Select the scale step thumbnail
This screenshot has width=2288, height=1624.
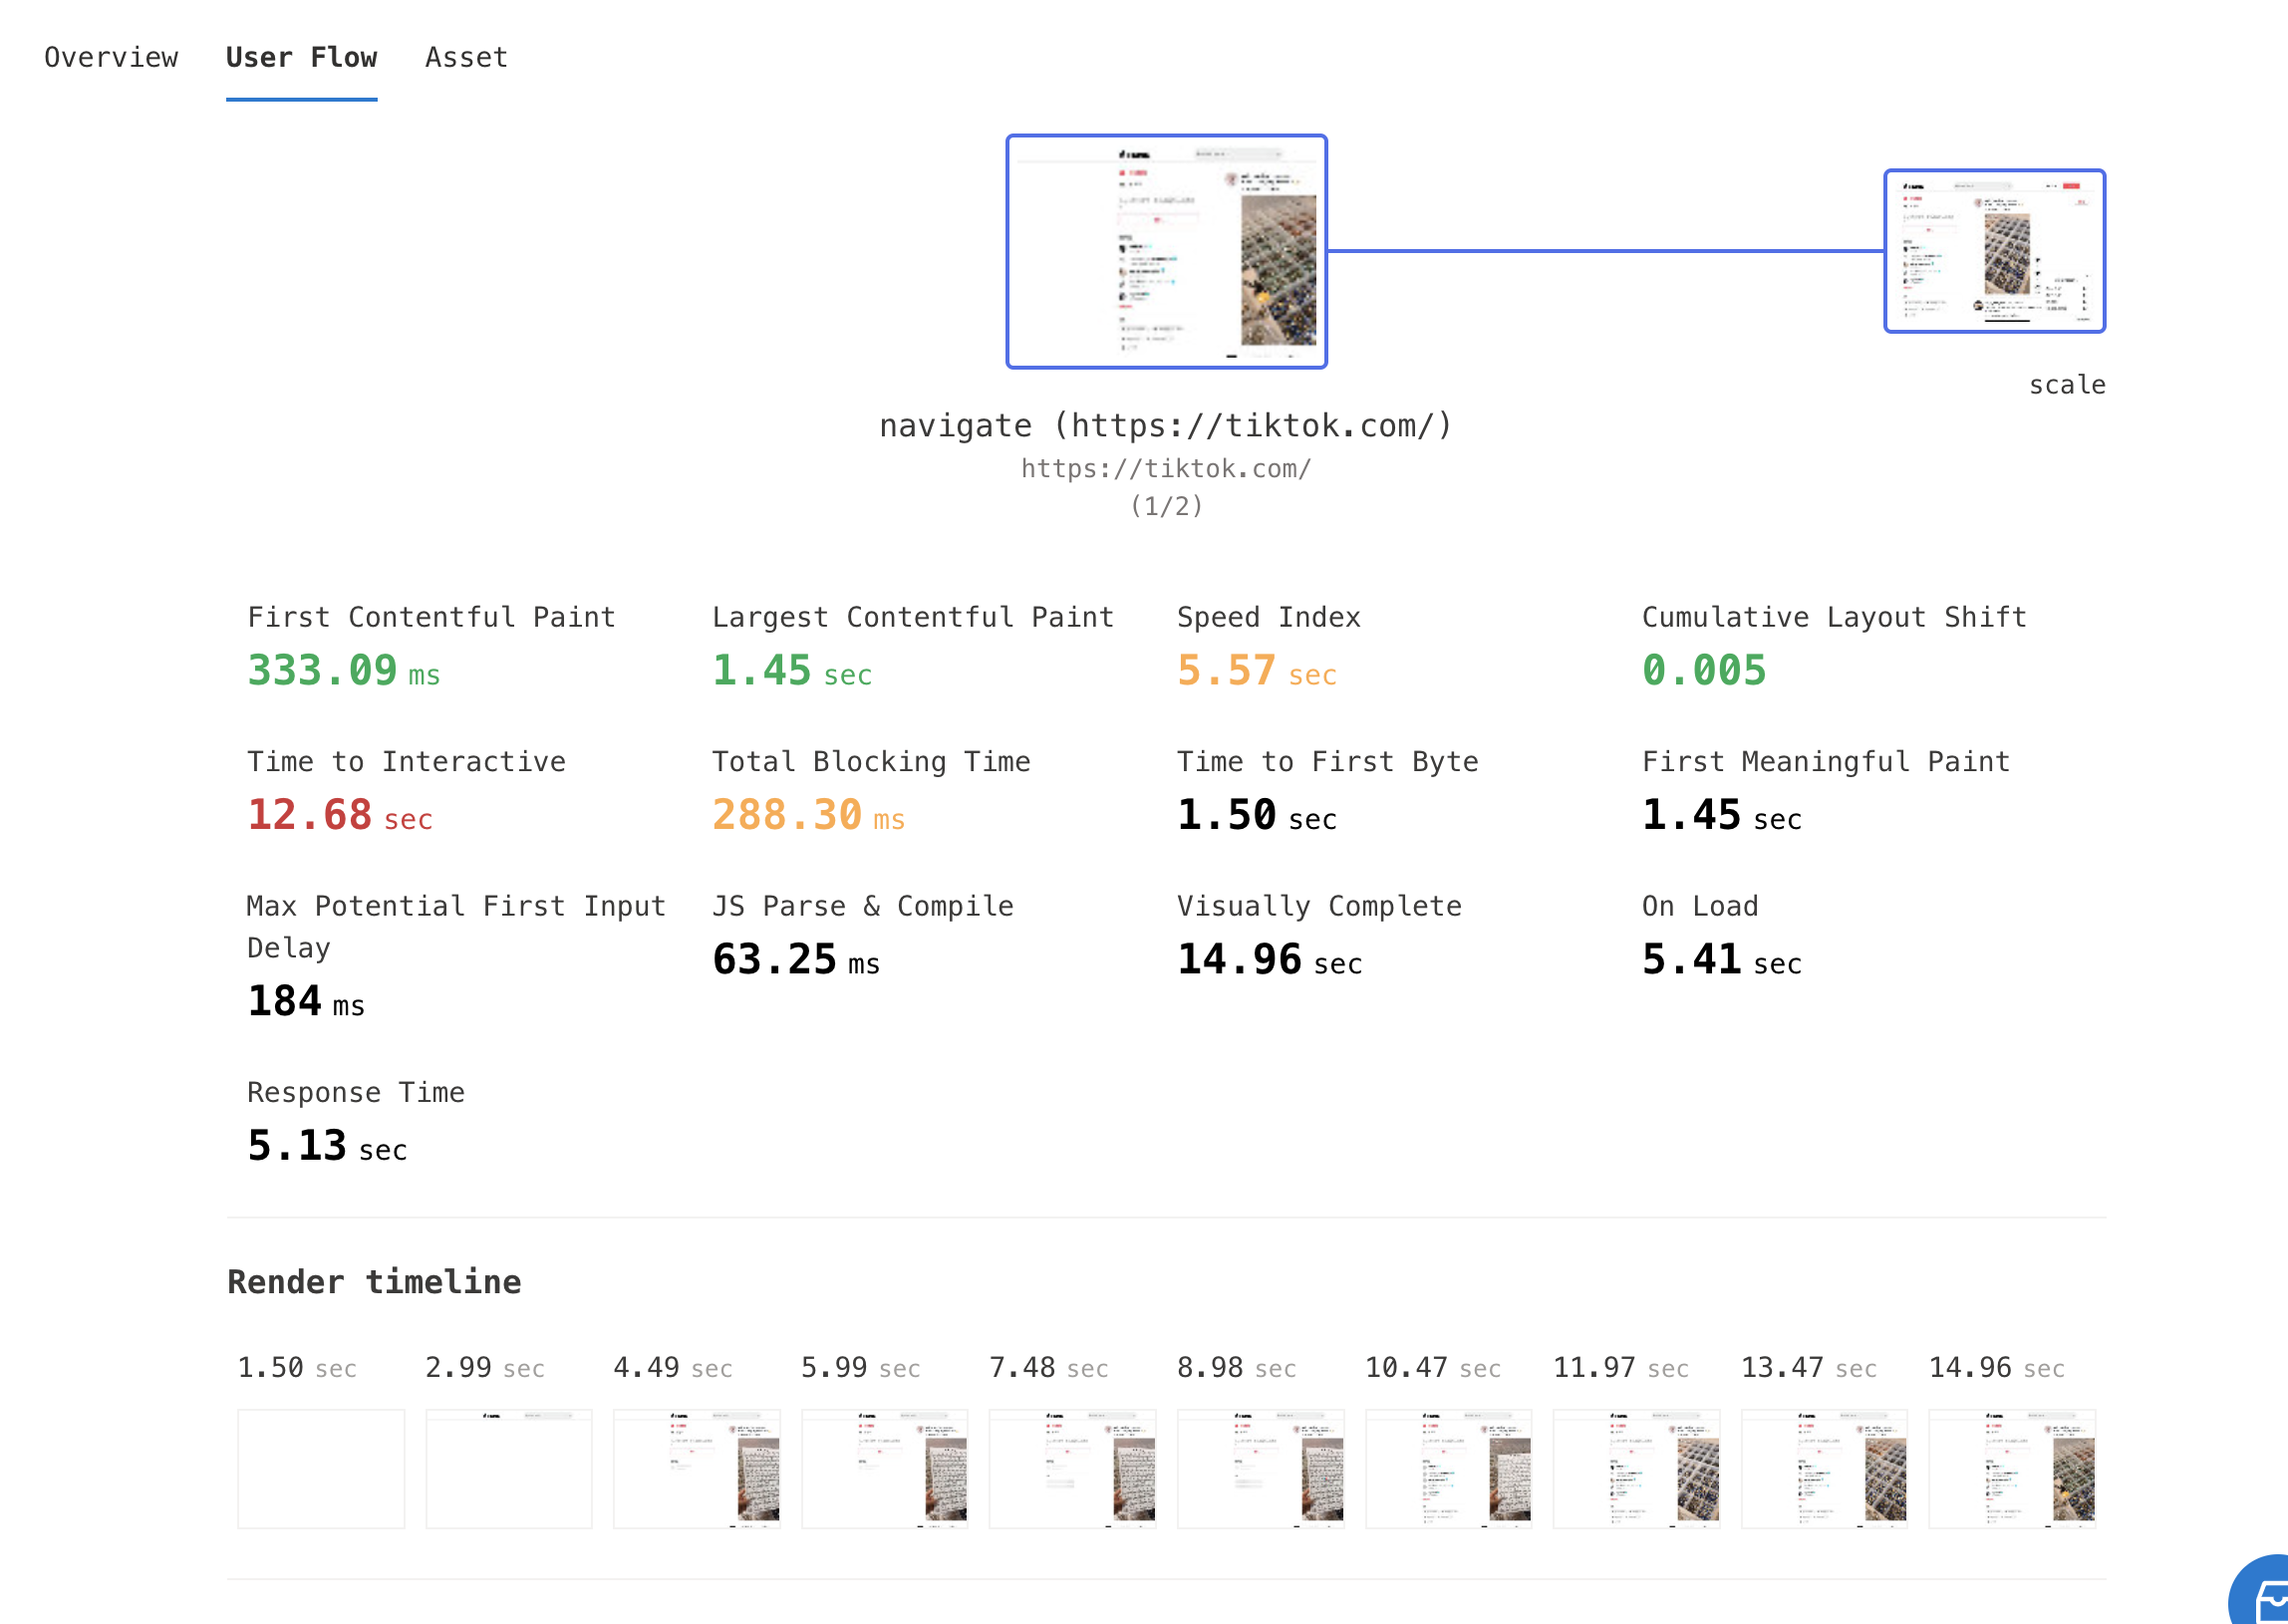pyautogui.click(x=1994, y=250)
